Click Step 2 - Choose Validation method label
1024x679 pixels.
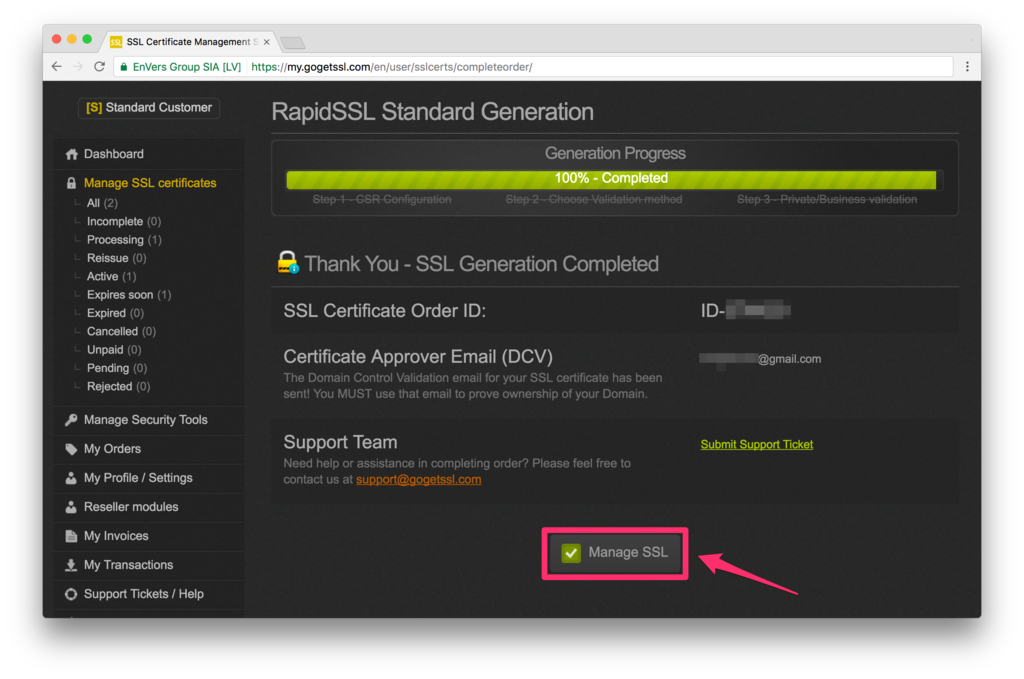point(594,199)
